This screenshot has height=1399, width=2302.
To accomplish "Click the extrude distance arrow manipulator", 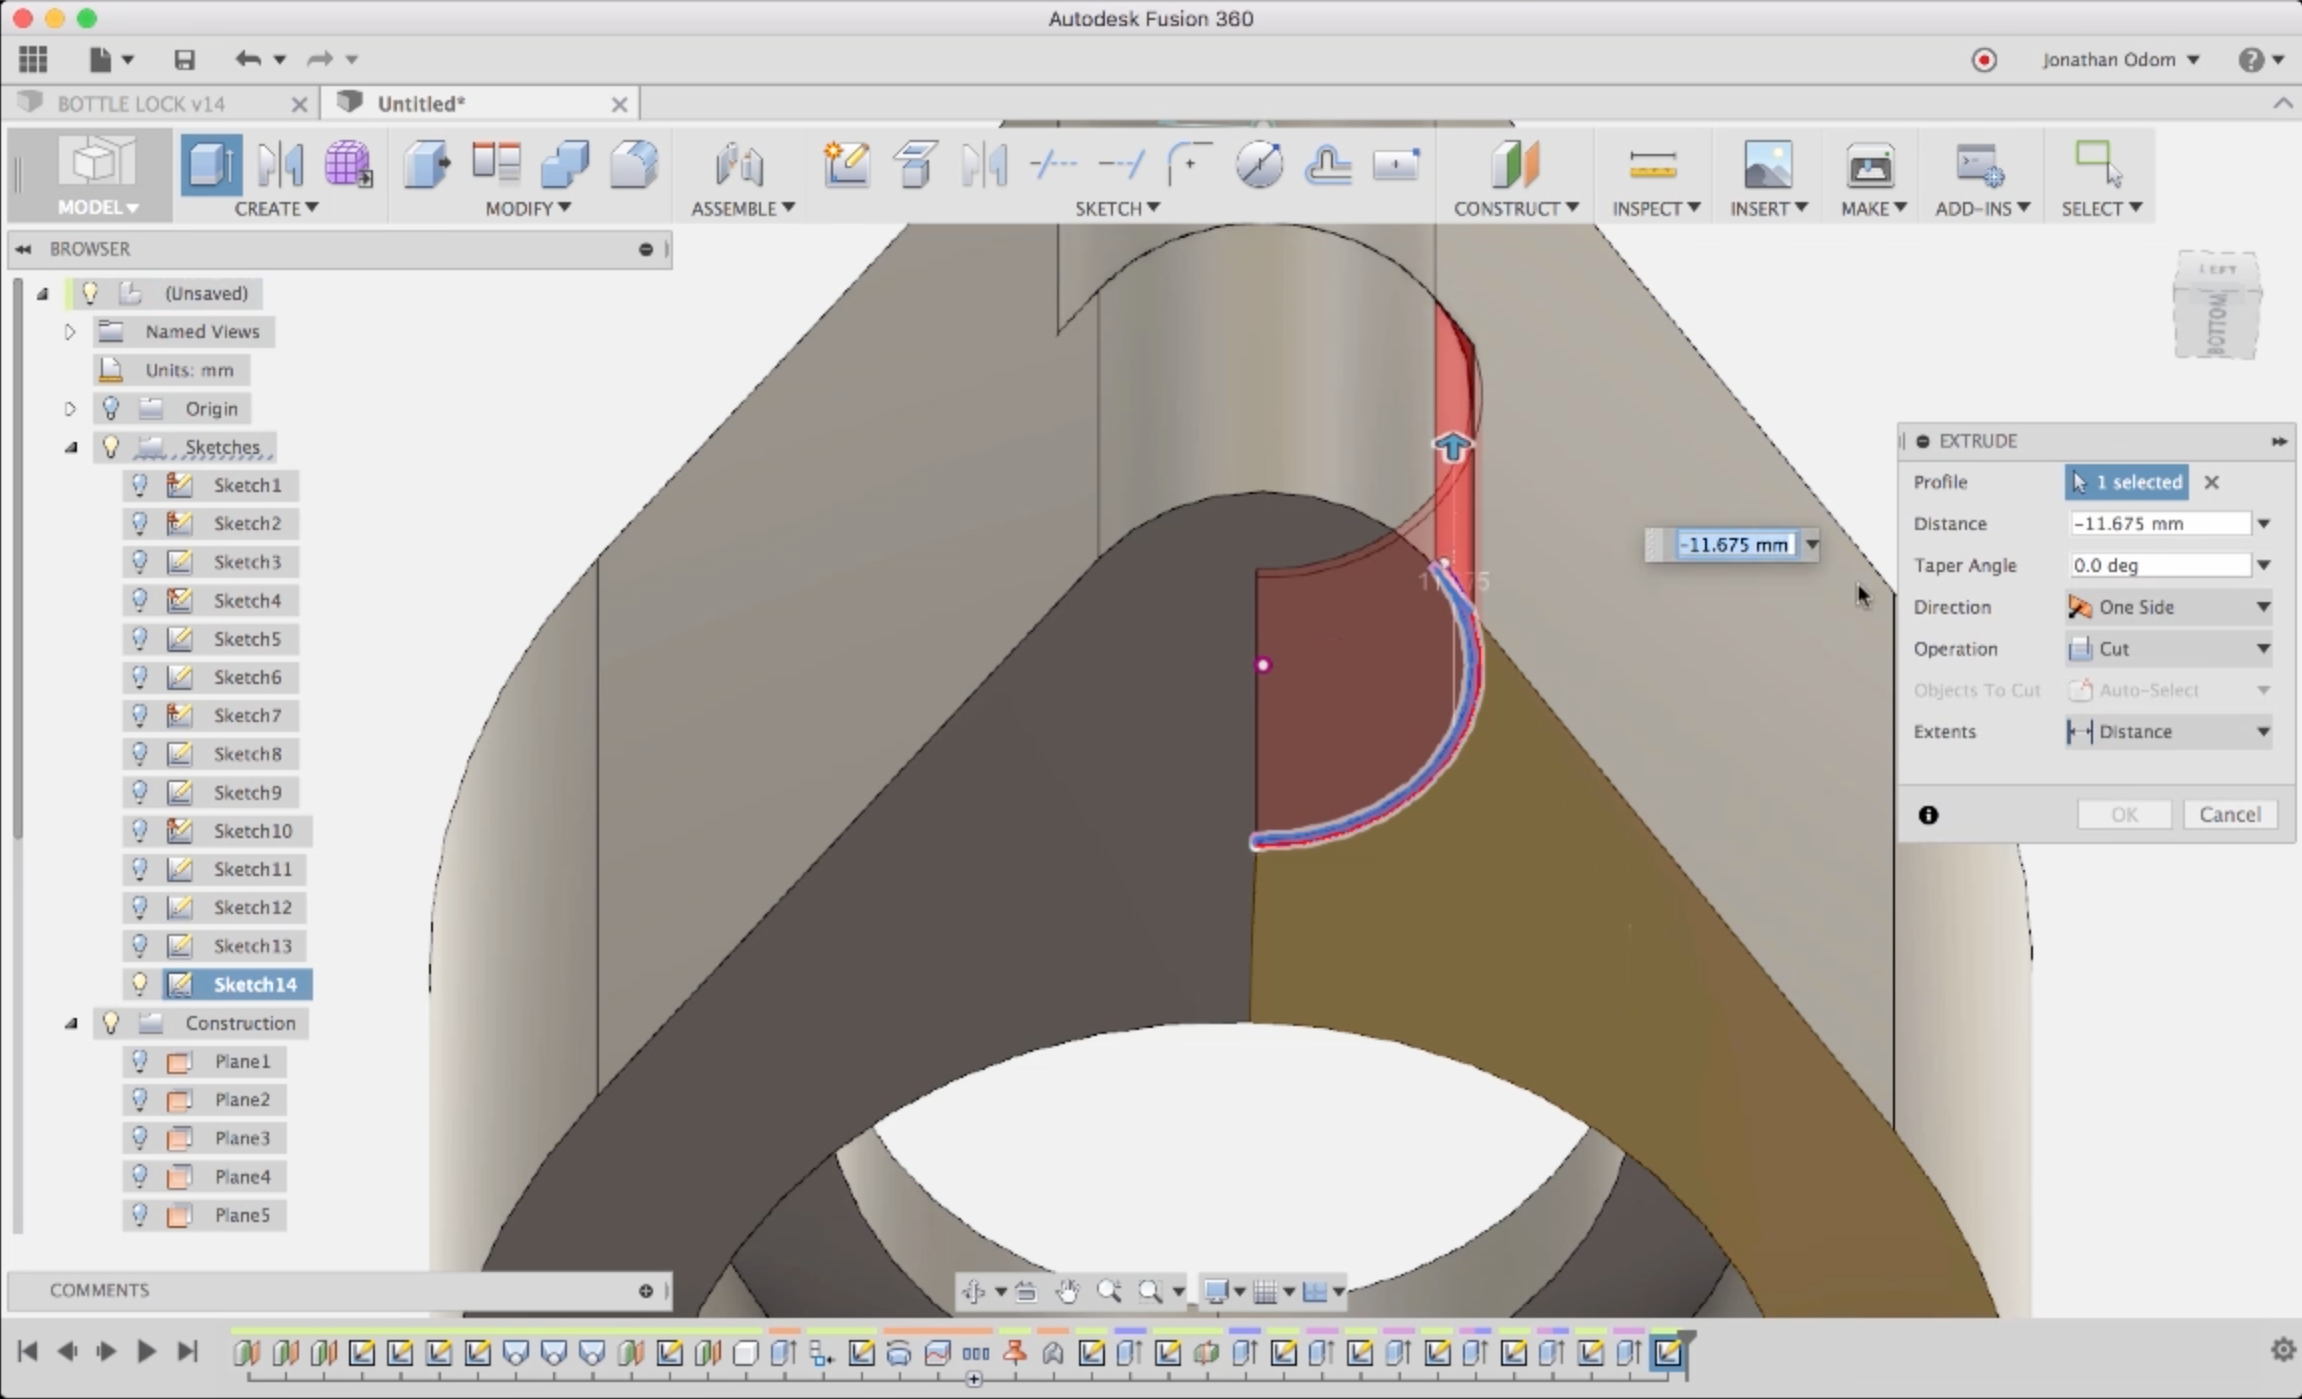I will [1452, 447].
